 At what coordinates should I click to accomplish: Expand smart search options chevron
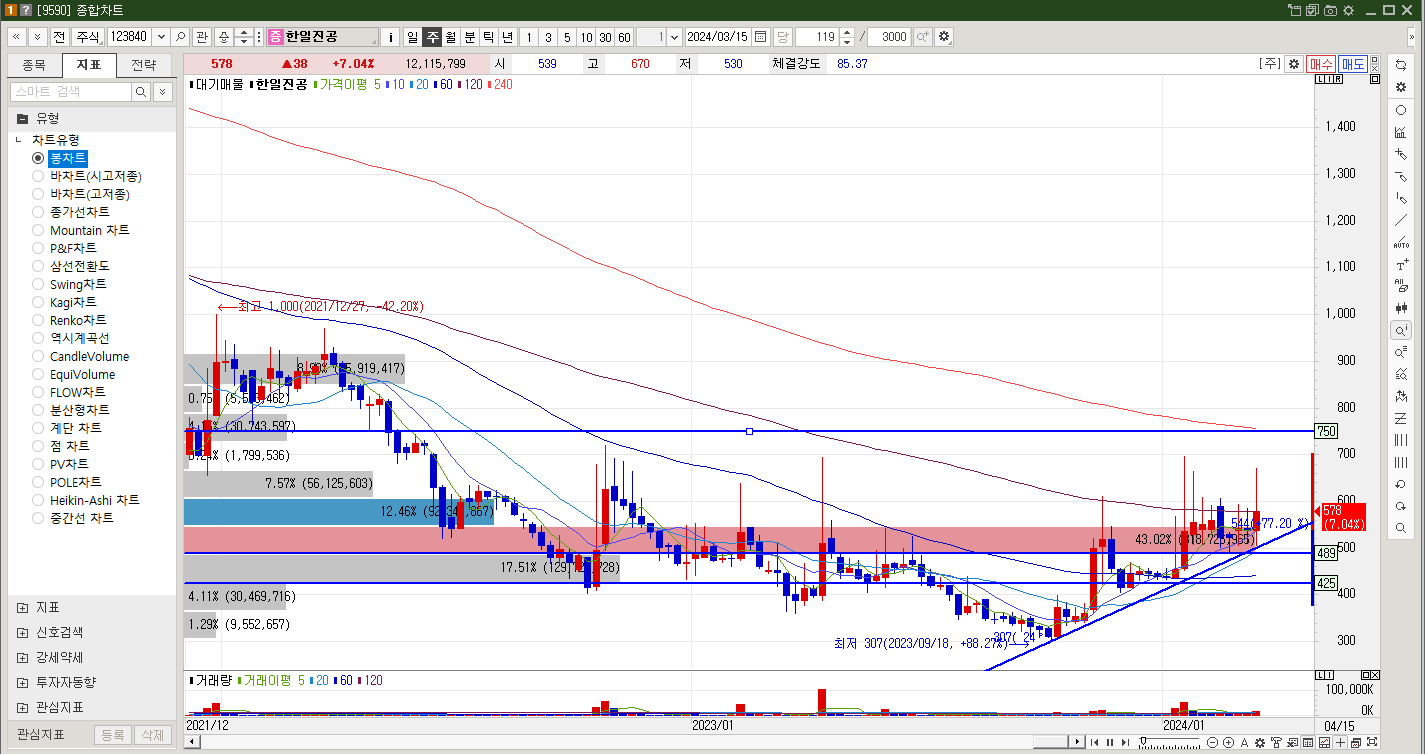163,91
